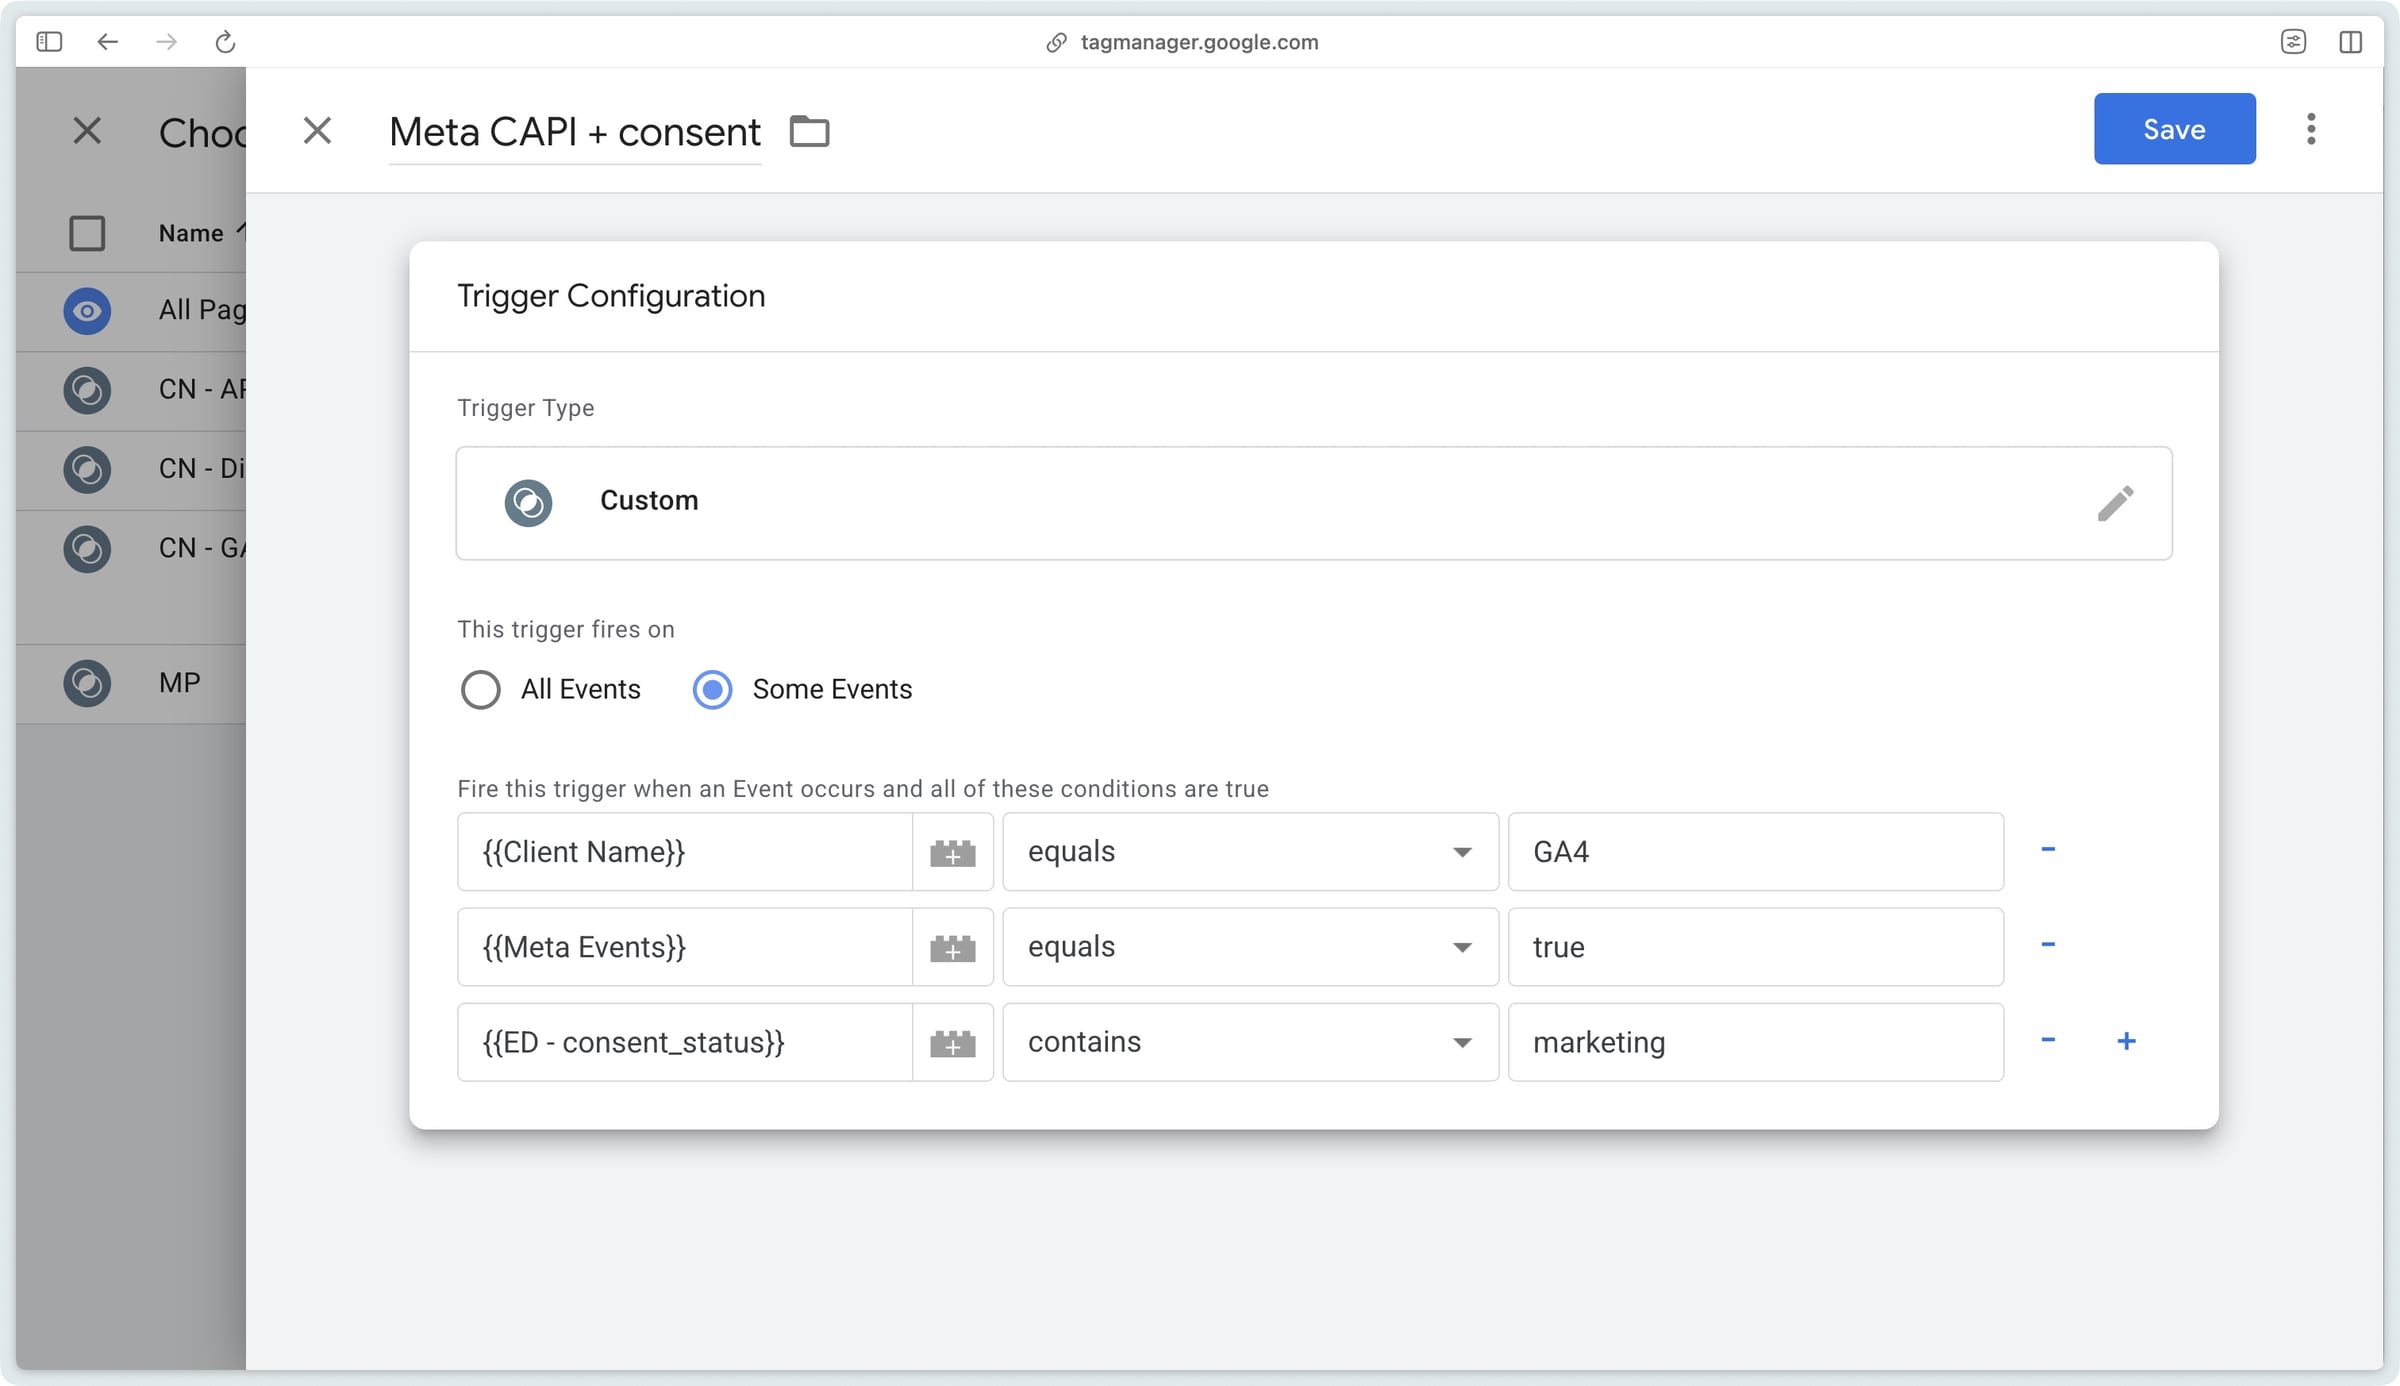Choose the MP trigger row text
The height and width of the screenshot is (1386, 2400).
(179, 683)
